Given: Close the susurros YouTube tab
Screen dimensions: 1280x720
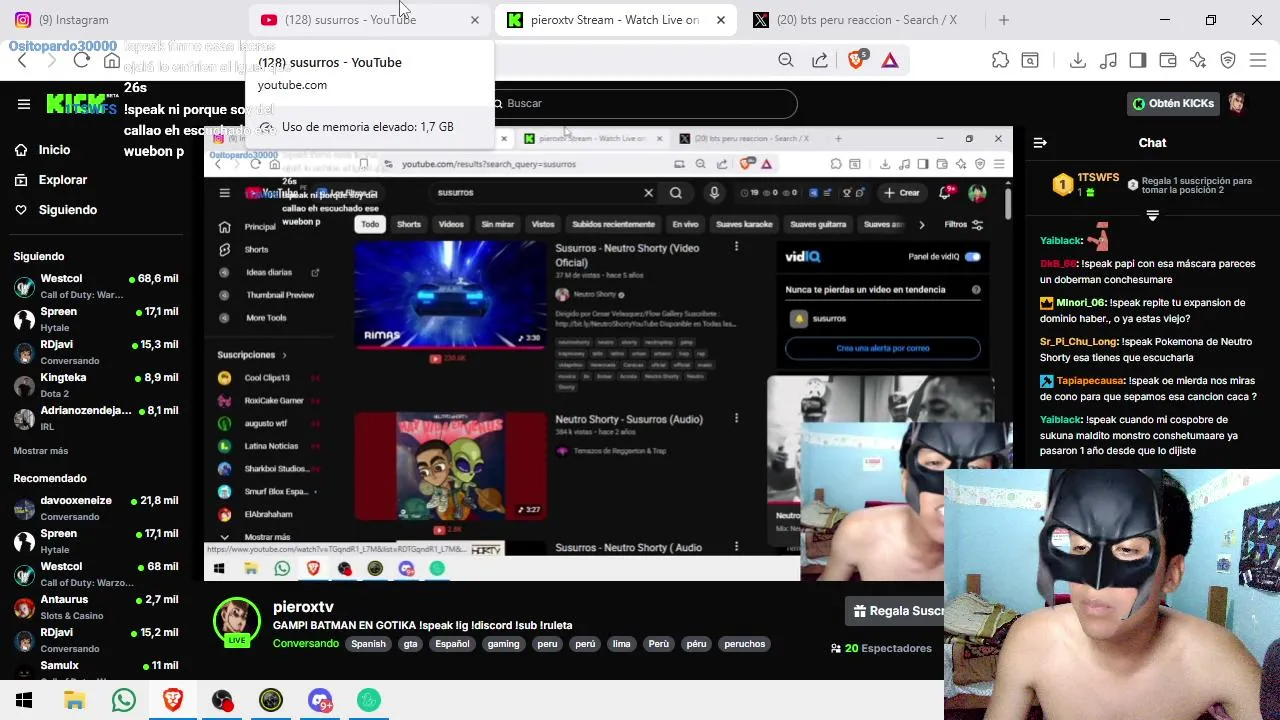Looking at the screenshot, I should pos(475,19).
